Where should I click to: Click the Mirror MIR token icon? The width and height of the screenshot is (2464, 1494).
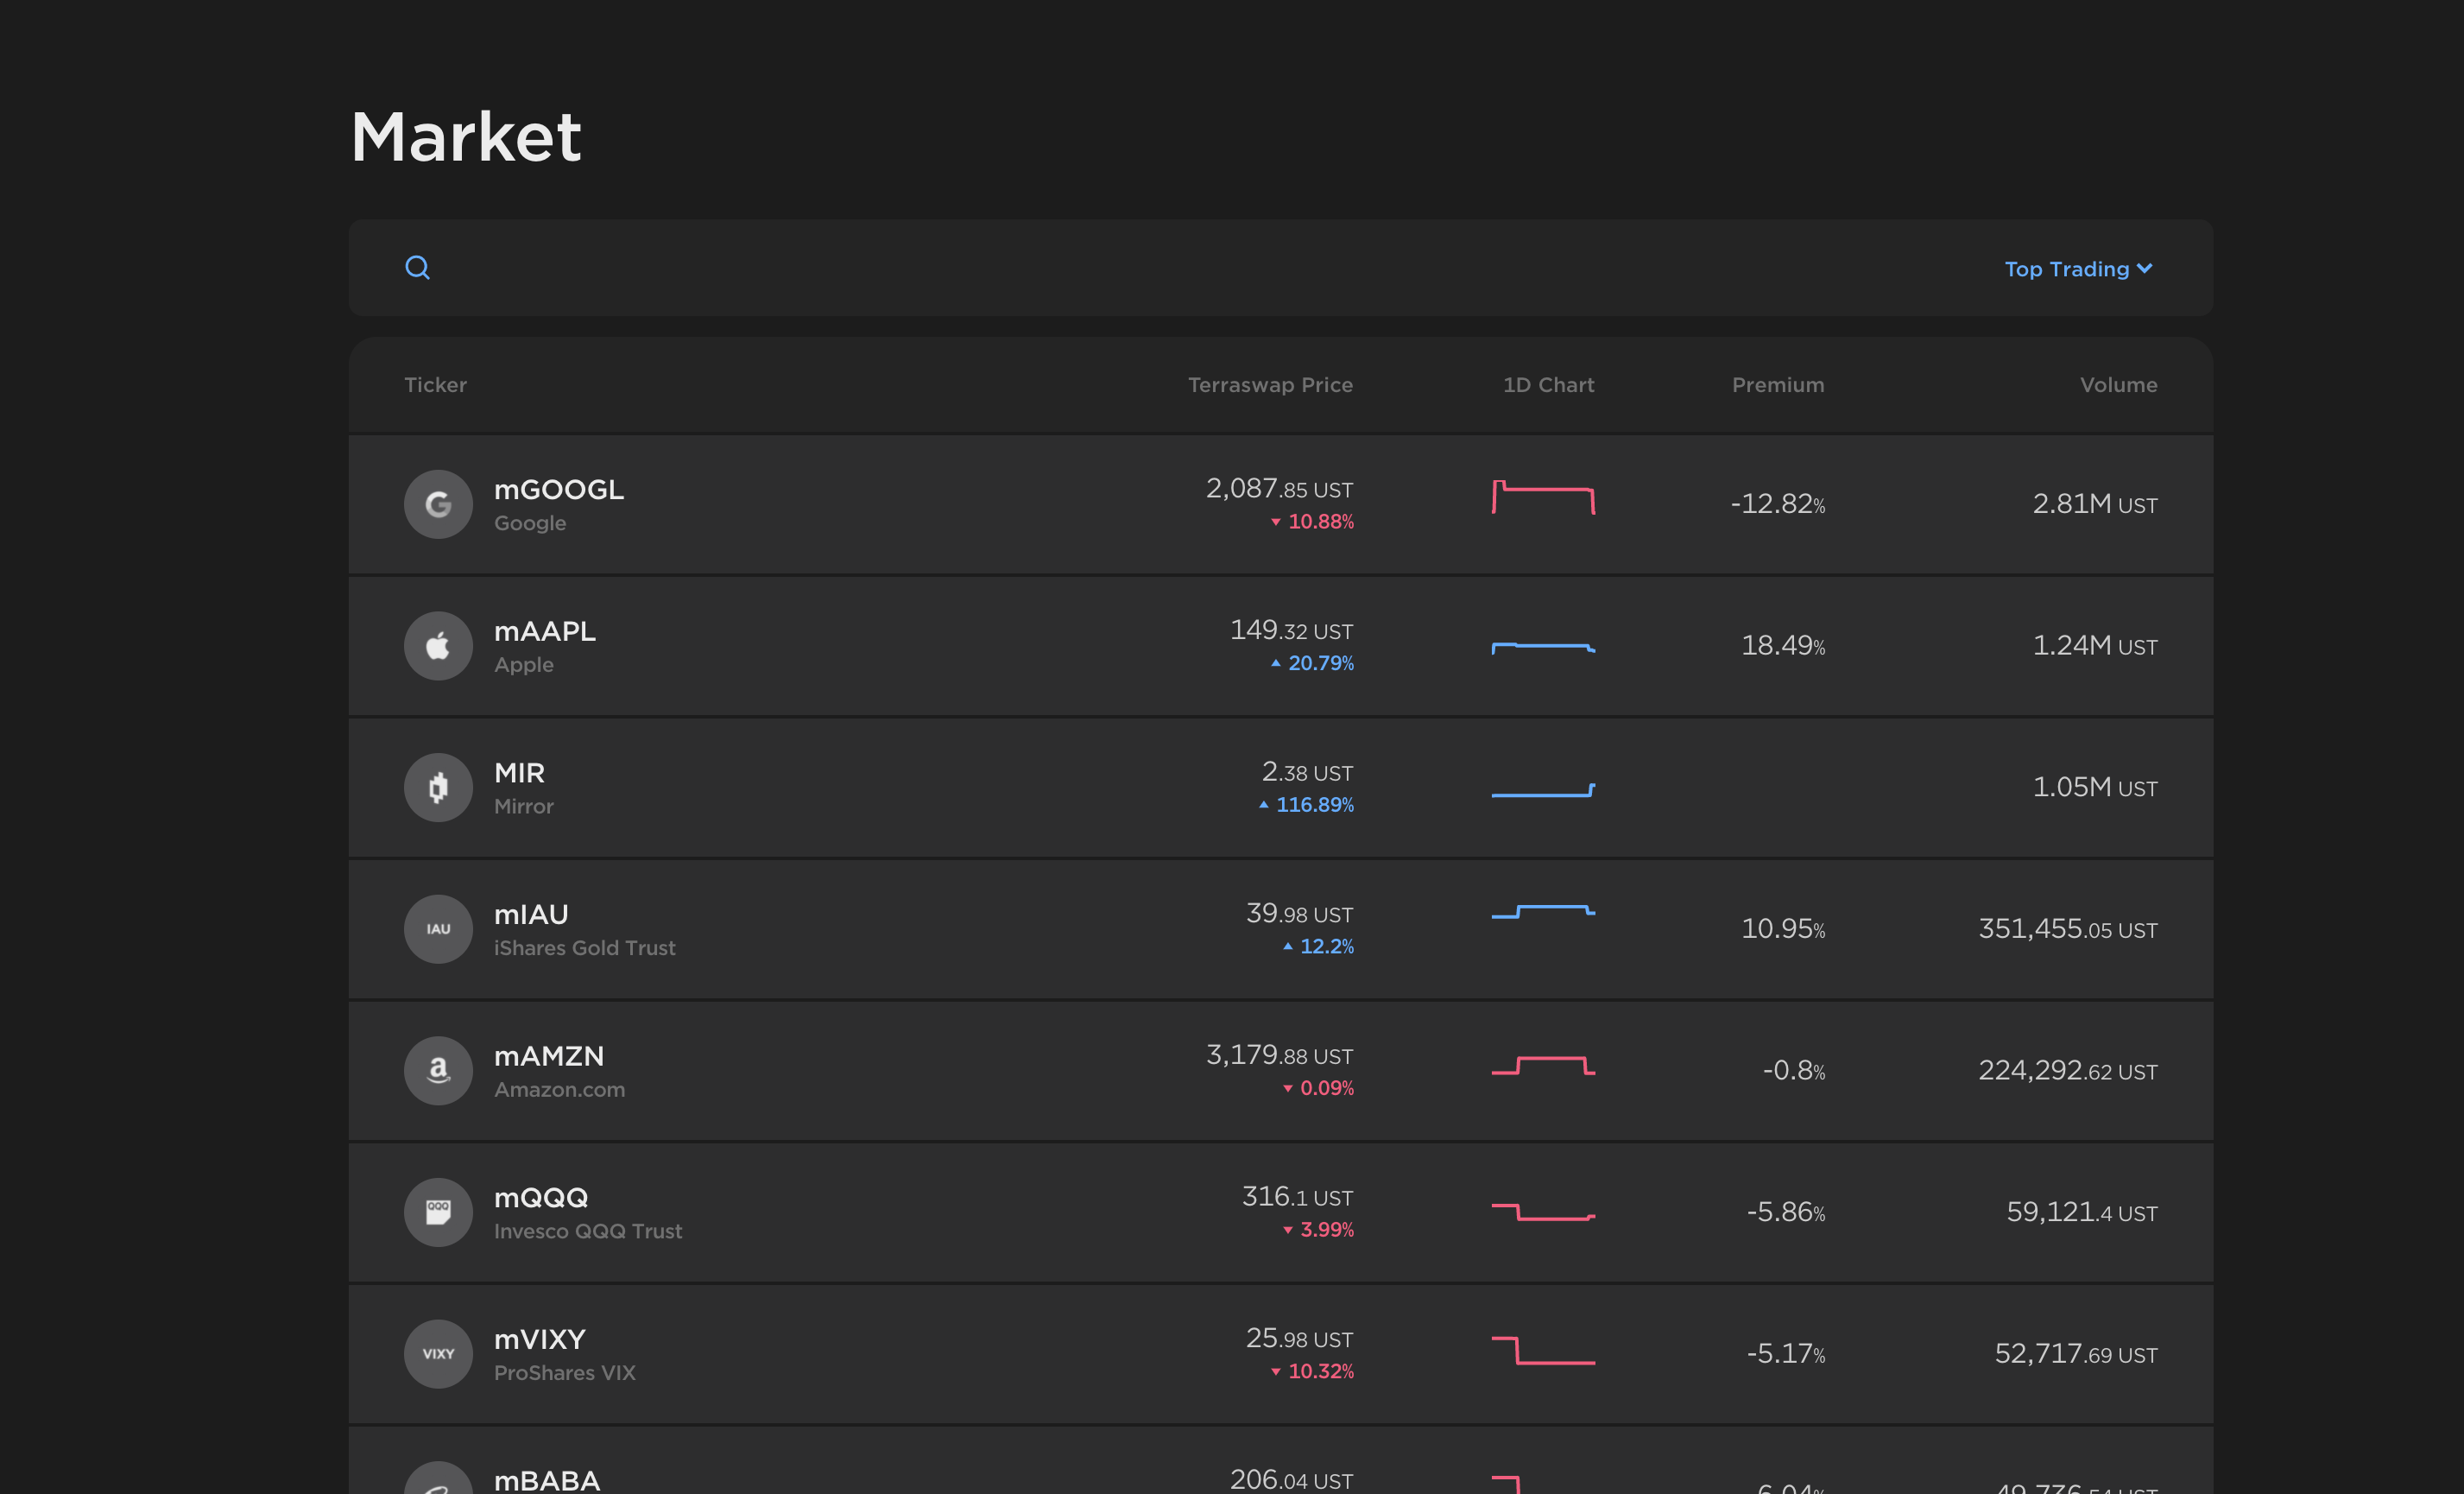[438, 788]
